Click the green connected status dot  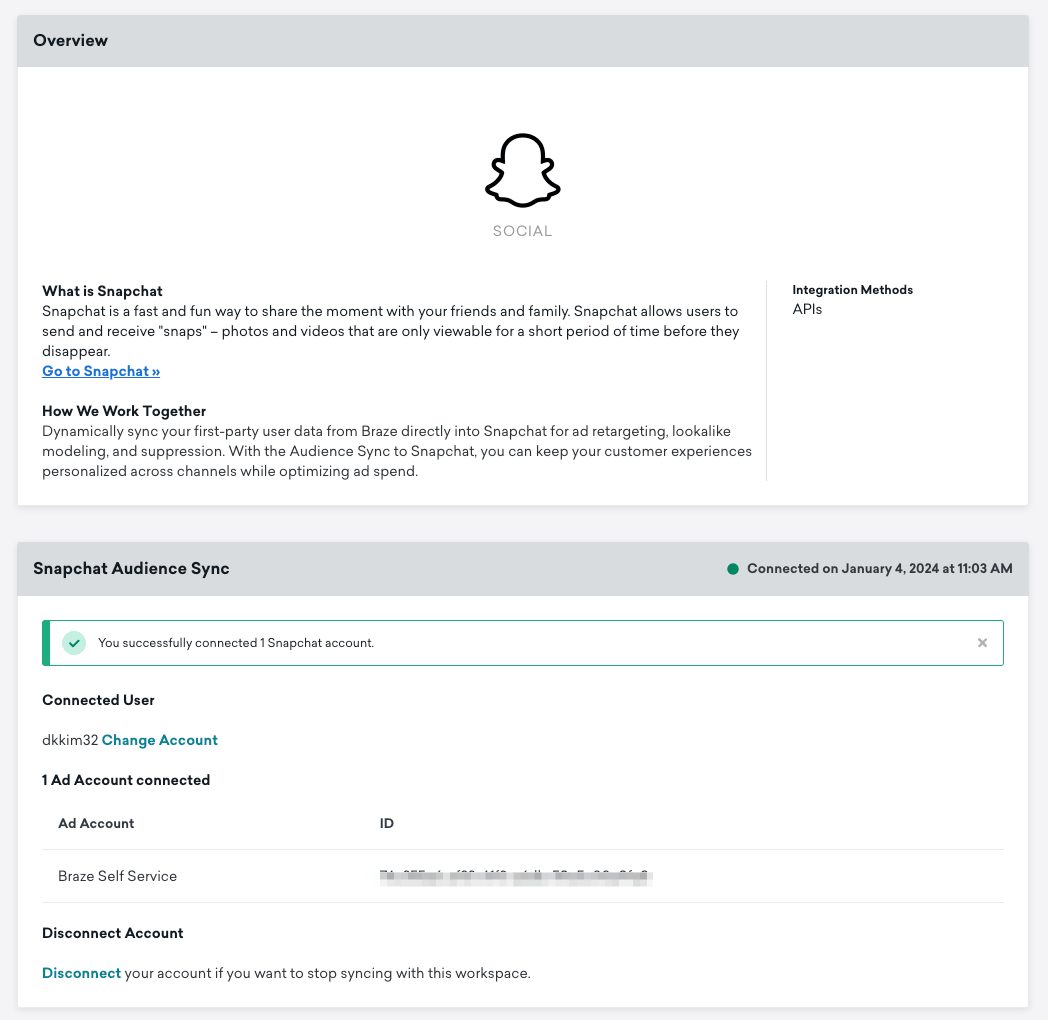click(x=734, y=568)
